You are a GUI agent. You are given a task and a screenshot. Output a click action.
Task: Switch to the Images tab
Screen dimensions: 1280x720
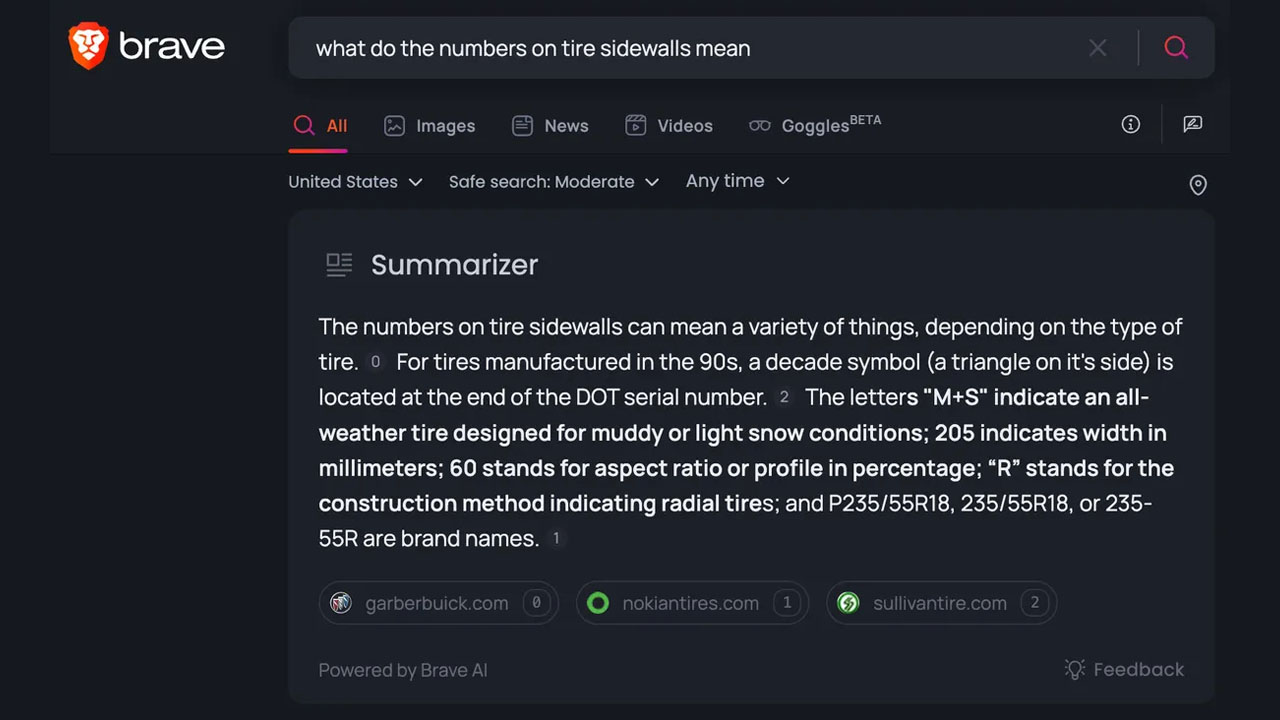[429, 126]
